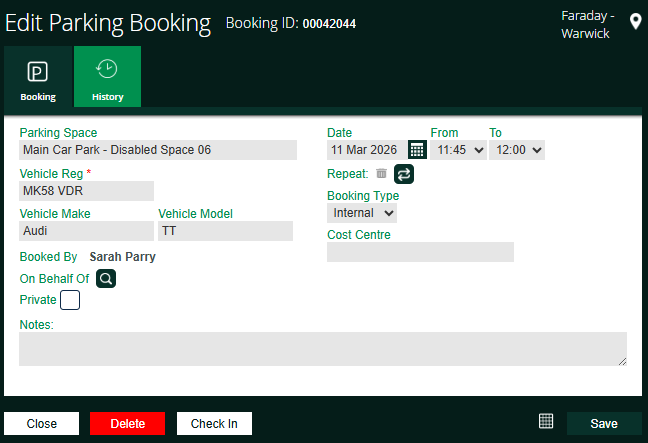This screenshot has width=648, height=443.
Task: Toggle the Private checkbox
Action: click(x=70, y=299)
